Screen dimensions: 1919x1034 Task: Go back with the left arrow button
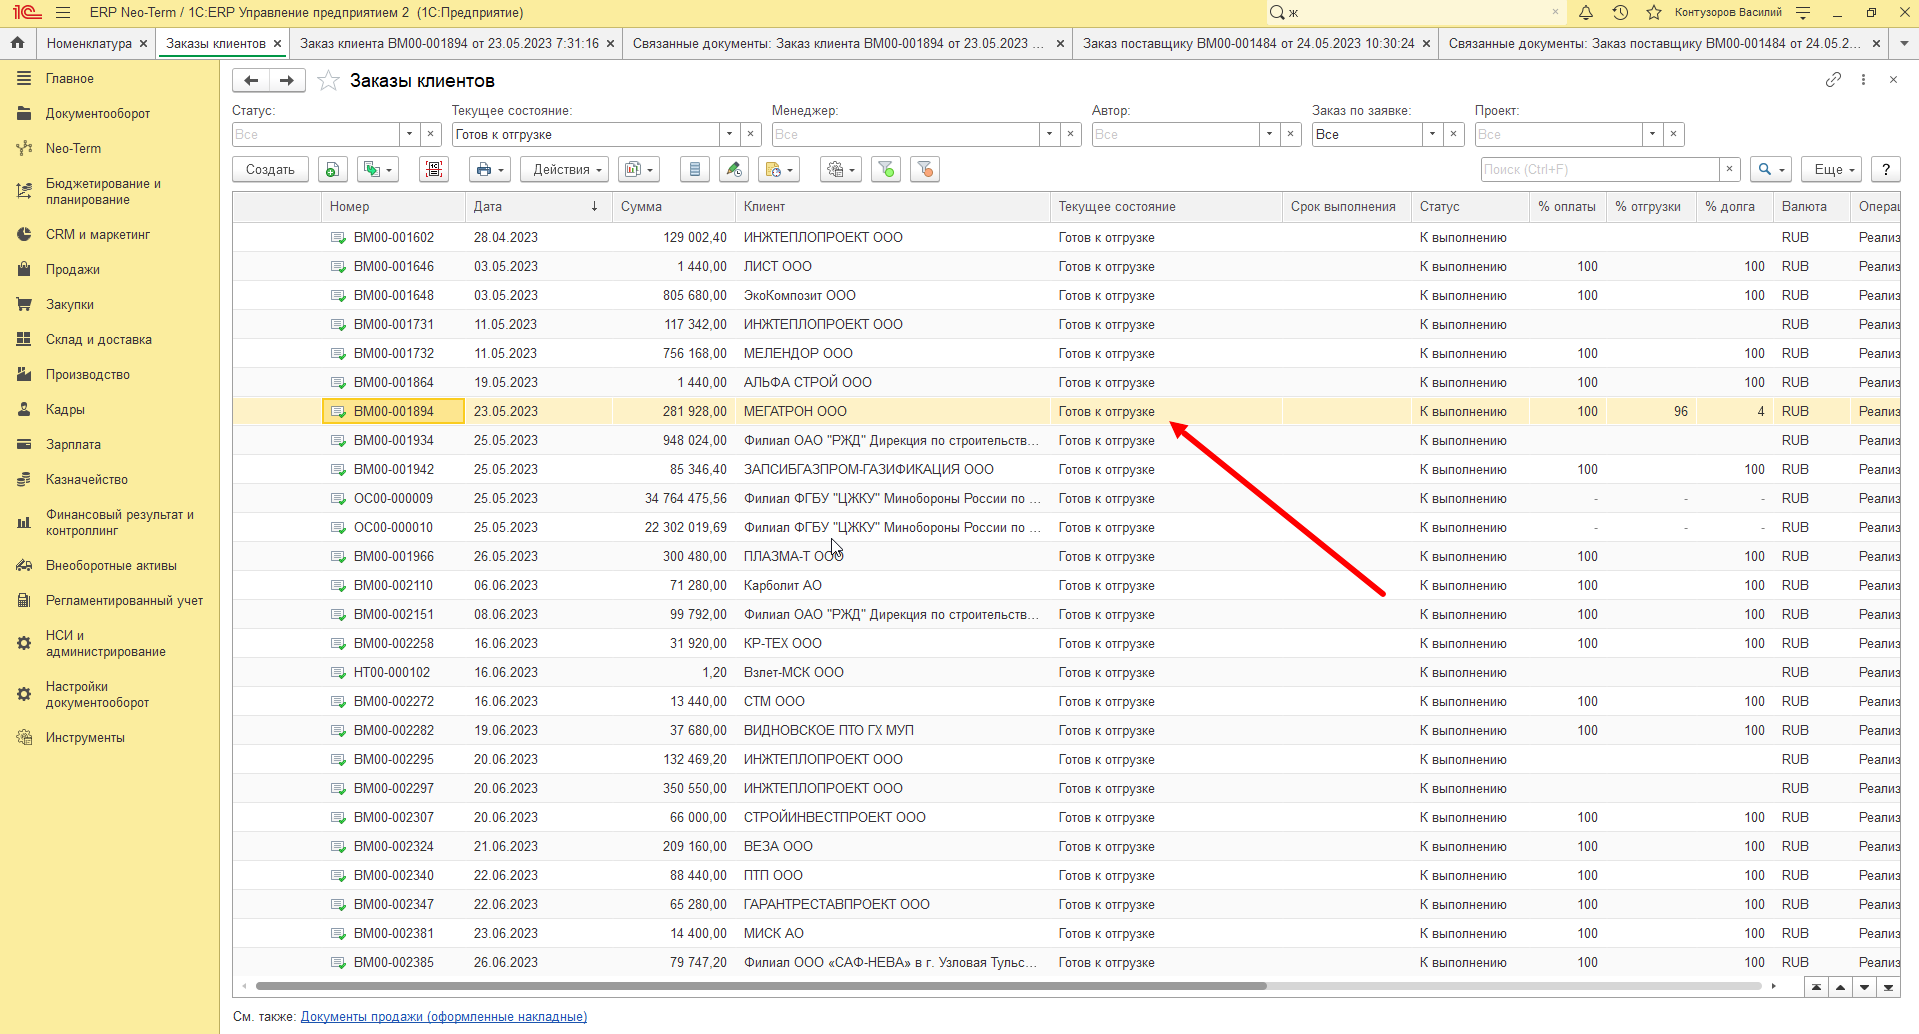pyautogui.click(x=251, y=81)
